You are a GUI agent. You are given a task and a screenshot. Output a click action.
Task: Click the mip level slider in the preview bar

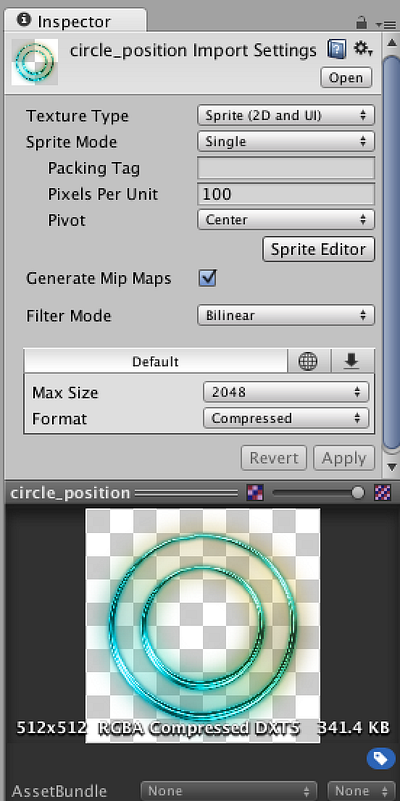[318, 493]
